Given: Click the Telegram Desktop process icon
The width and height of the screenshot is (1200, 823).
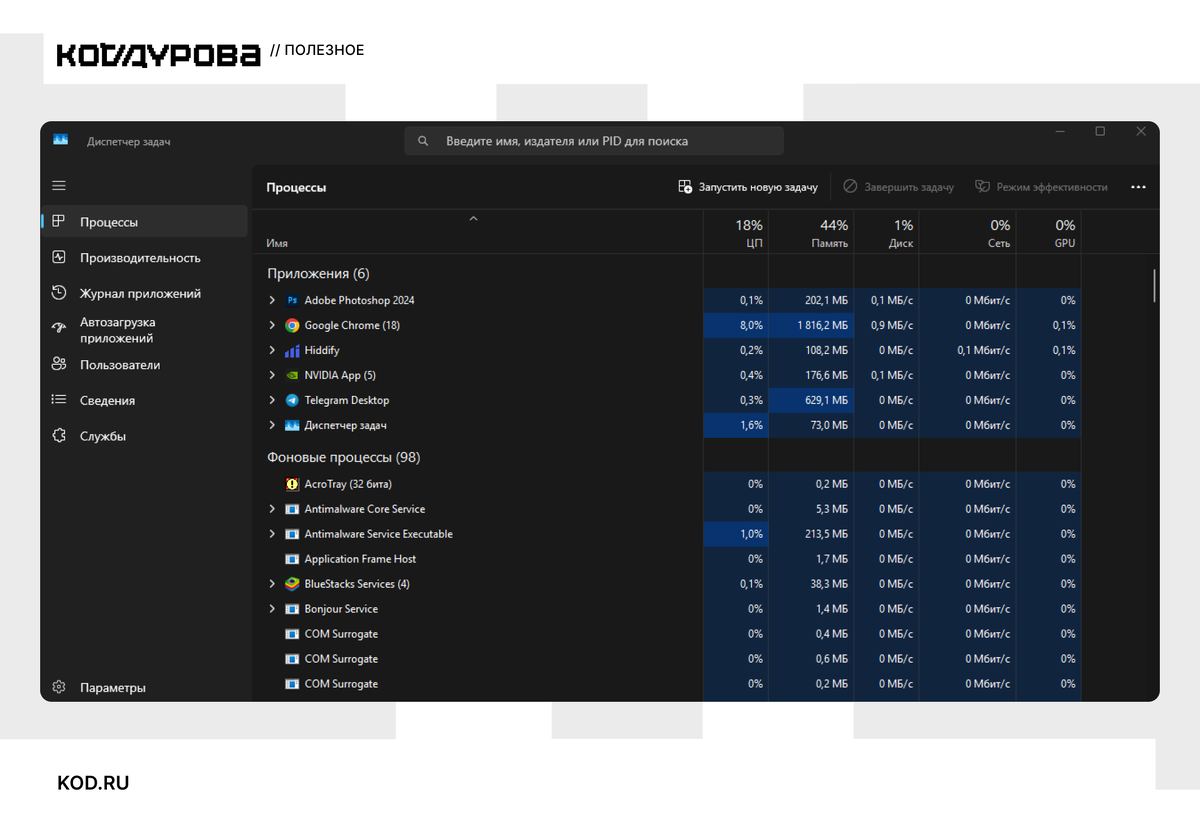Looking at the screenshot, I should [x=292, y=400].
